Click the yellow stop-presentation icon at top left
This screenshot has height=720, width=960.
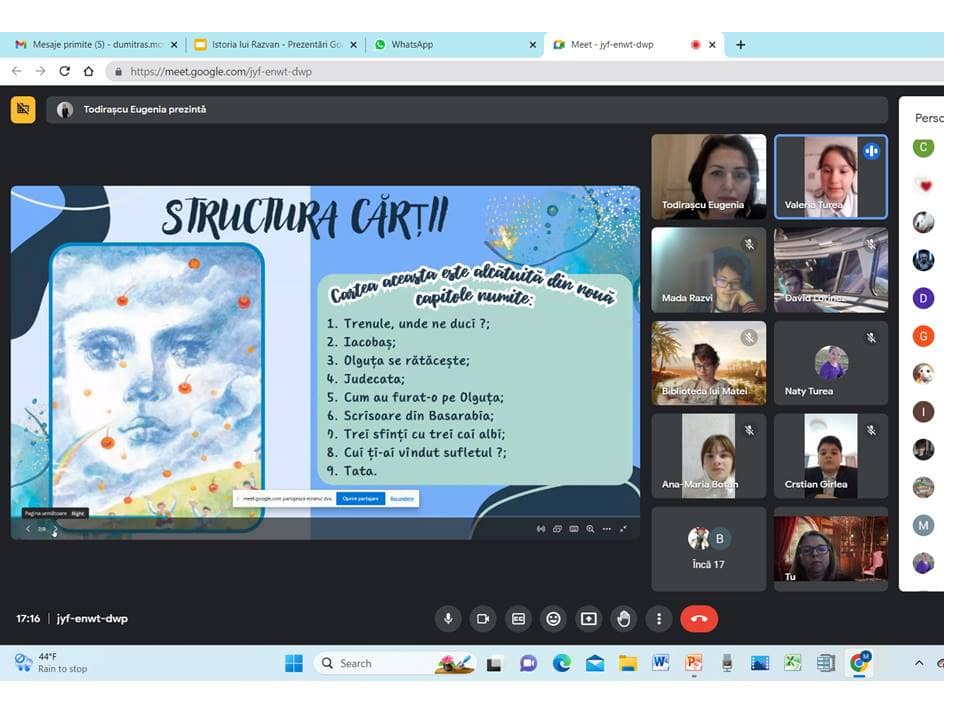click(23, 109)
